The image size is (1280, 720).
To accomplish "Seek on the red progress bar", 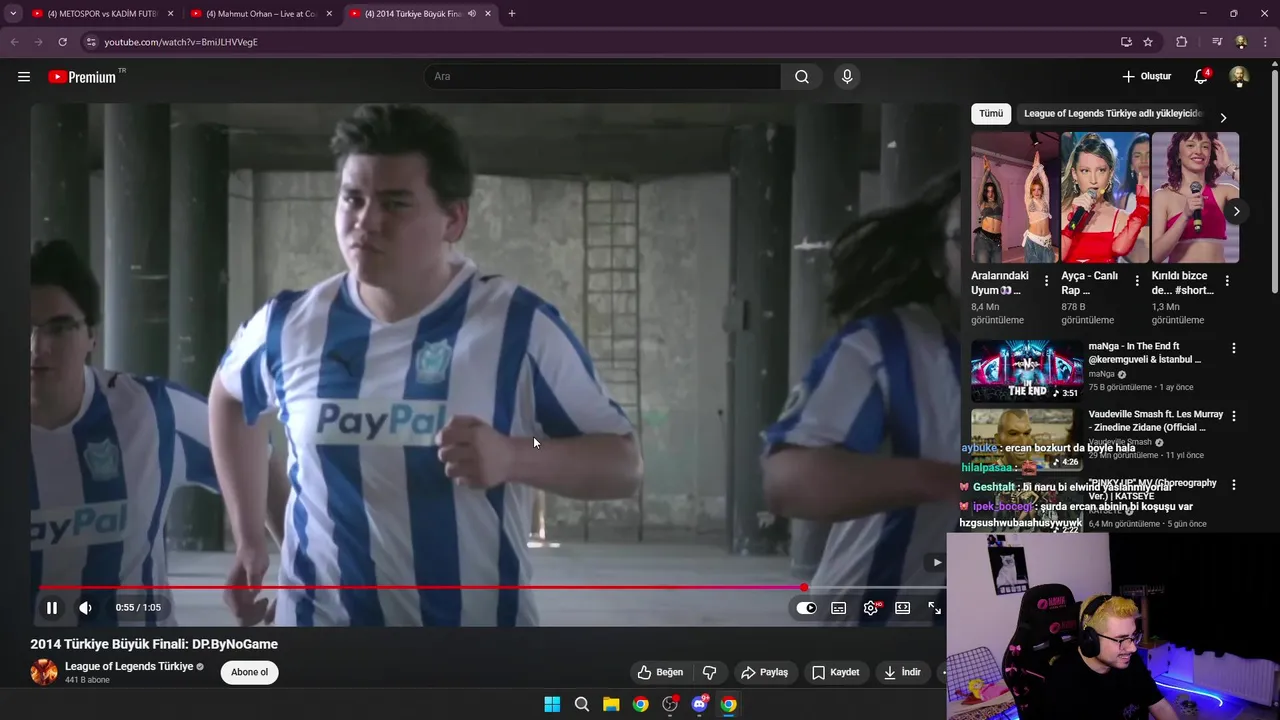I will 490,588.
